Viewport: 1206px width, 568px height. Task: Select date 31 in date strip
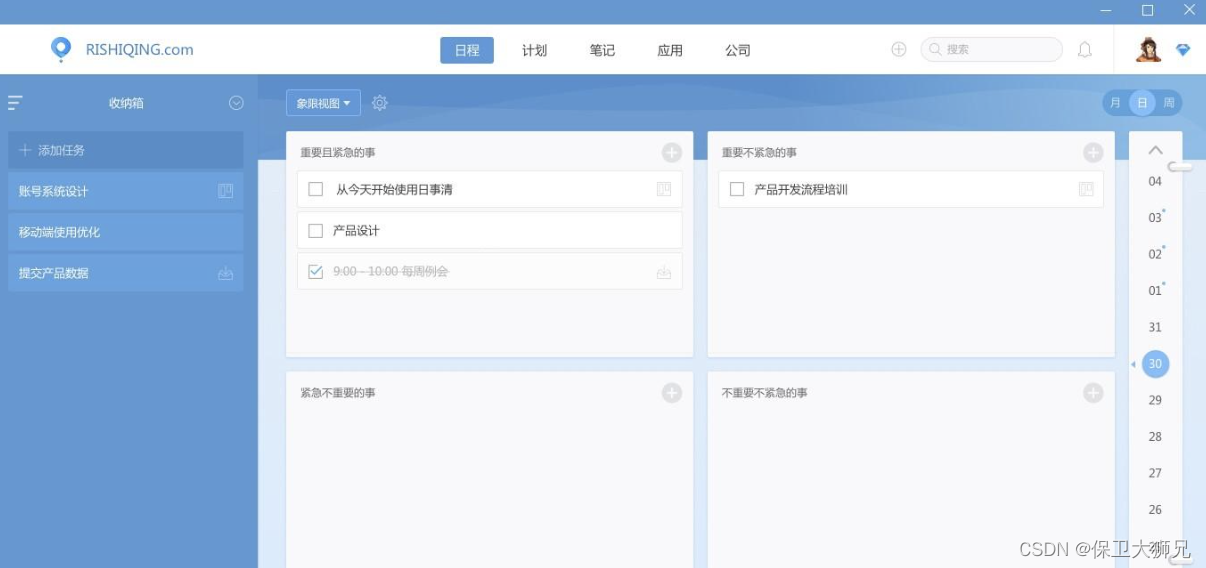tap(1155, 327)
